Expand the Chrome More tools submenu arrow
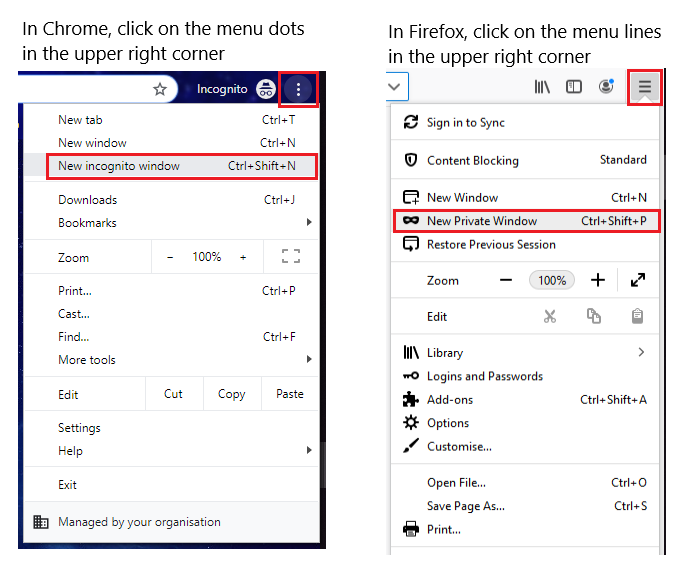Screen dimensions: 696x564 pos(309,359)
